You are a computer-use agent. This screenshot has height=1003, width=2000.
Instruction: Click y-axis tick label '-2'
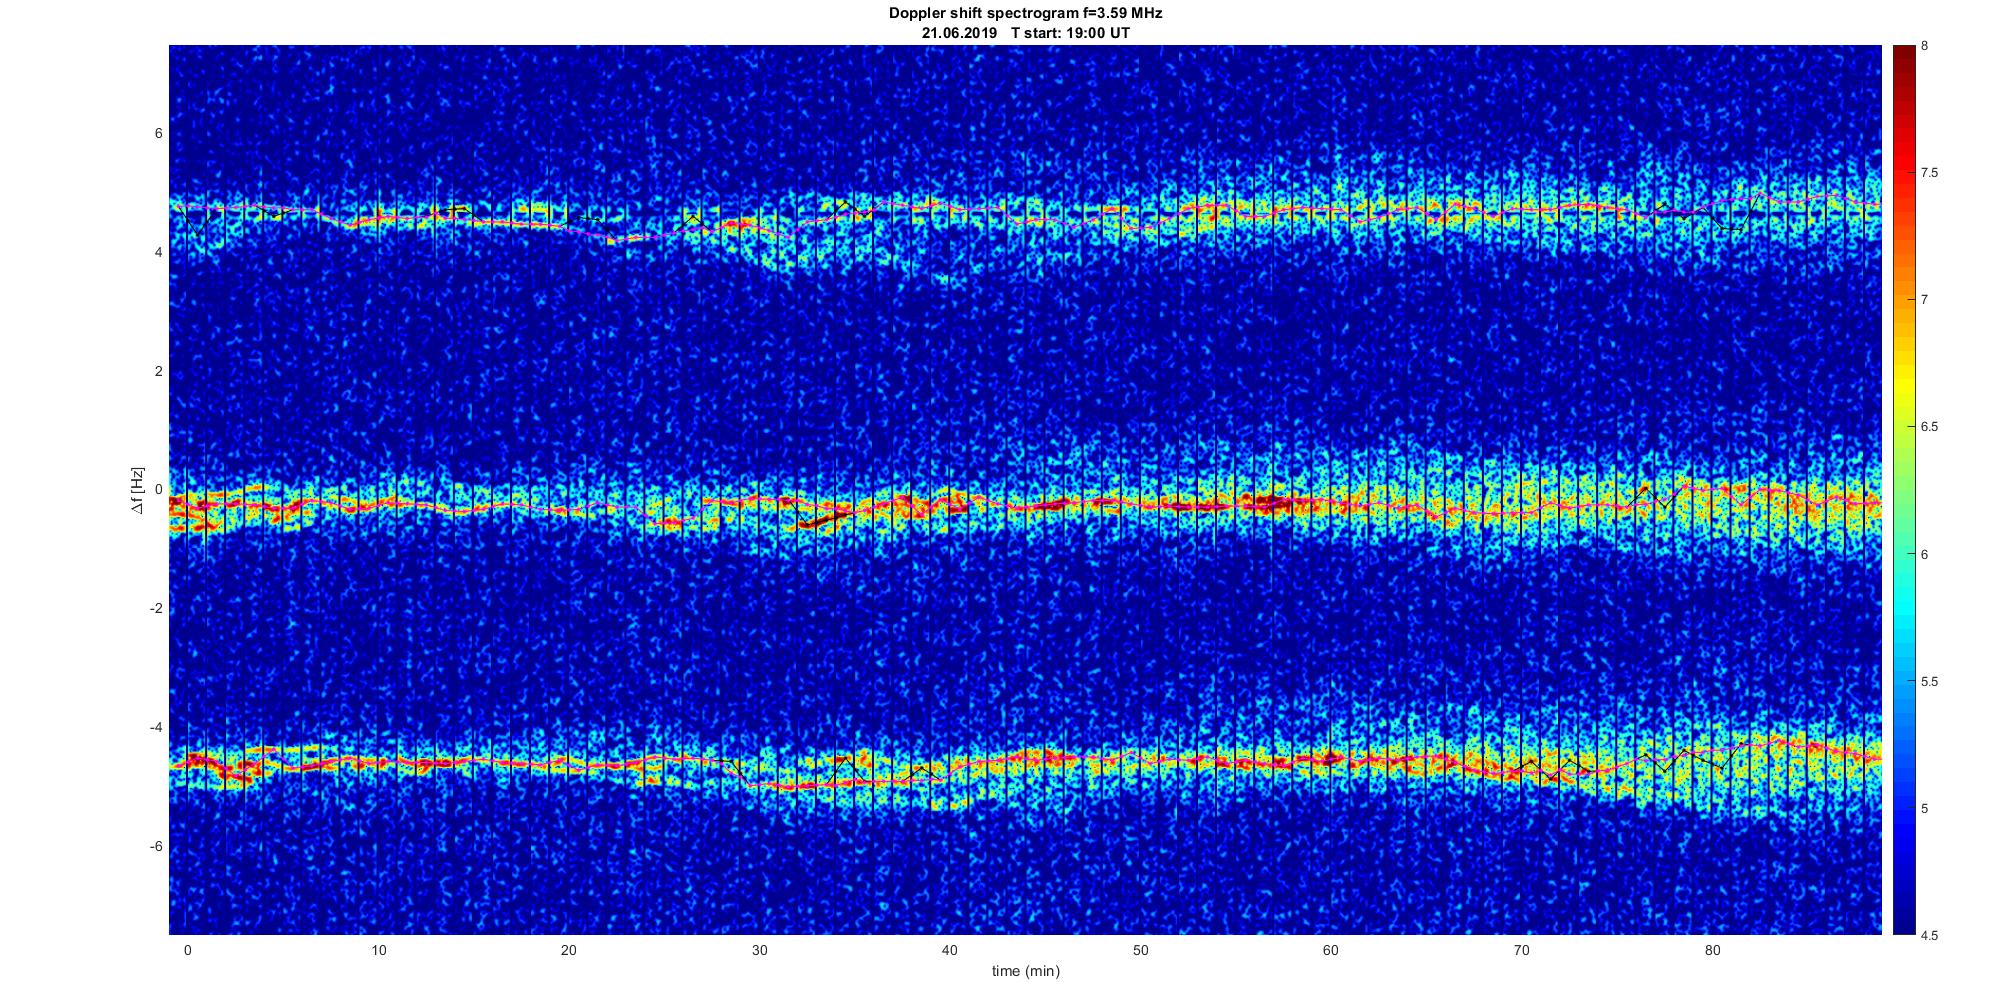[155, 609]
